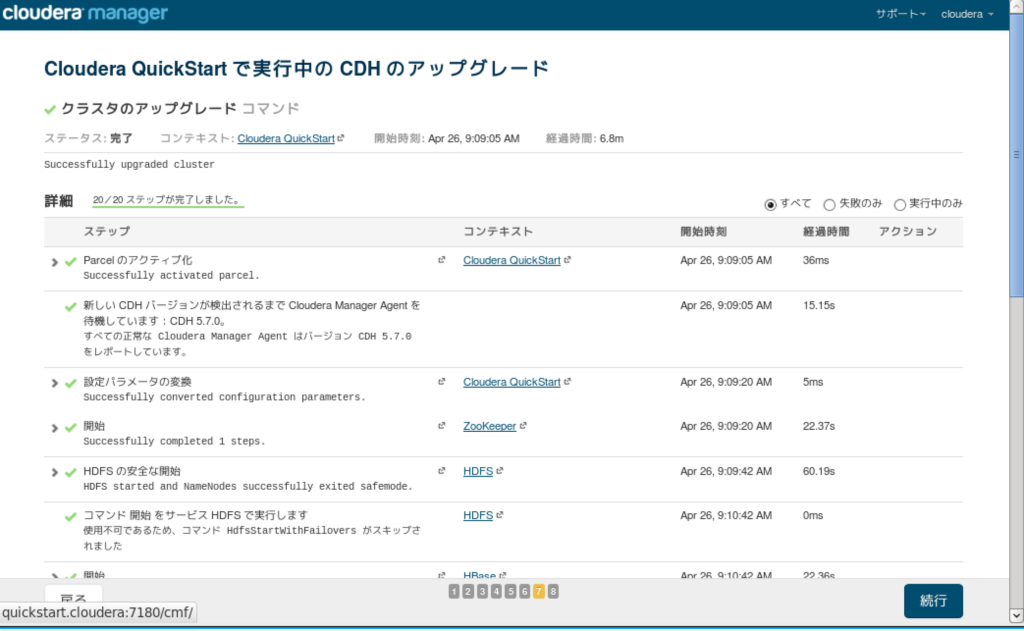Click the 60.19s duration value
1024x631 pixels.
[819, 471]
